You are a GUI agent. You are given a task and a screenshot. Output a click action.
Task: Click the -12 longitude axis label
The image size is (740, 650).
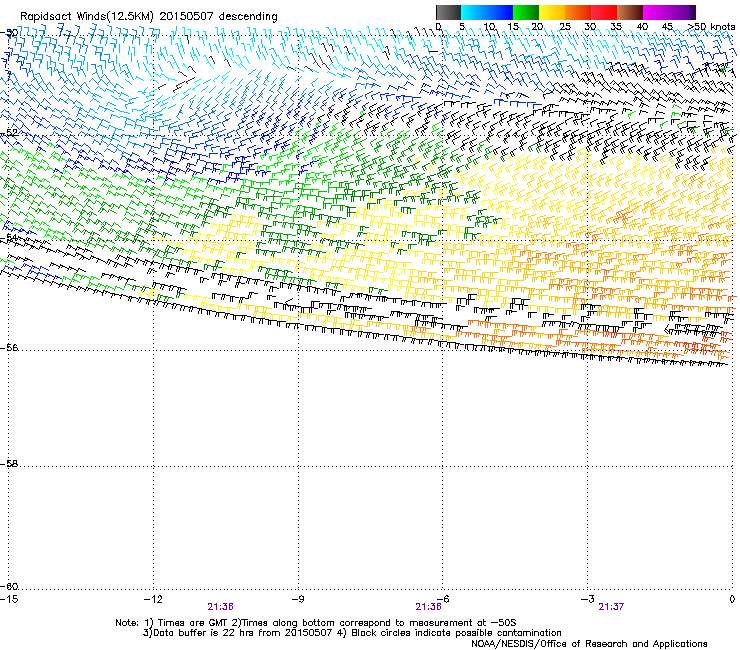point(153,599)
